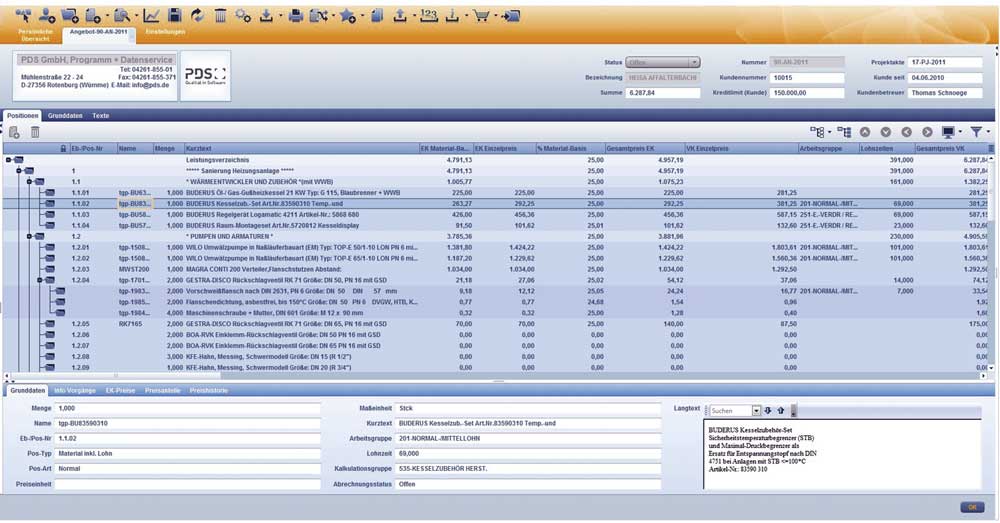The image size is (1000, 523).
Task: Click the Langtext search down arrow
Action: click(768, 411)
